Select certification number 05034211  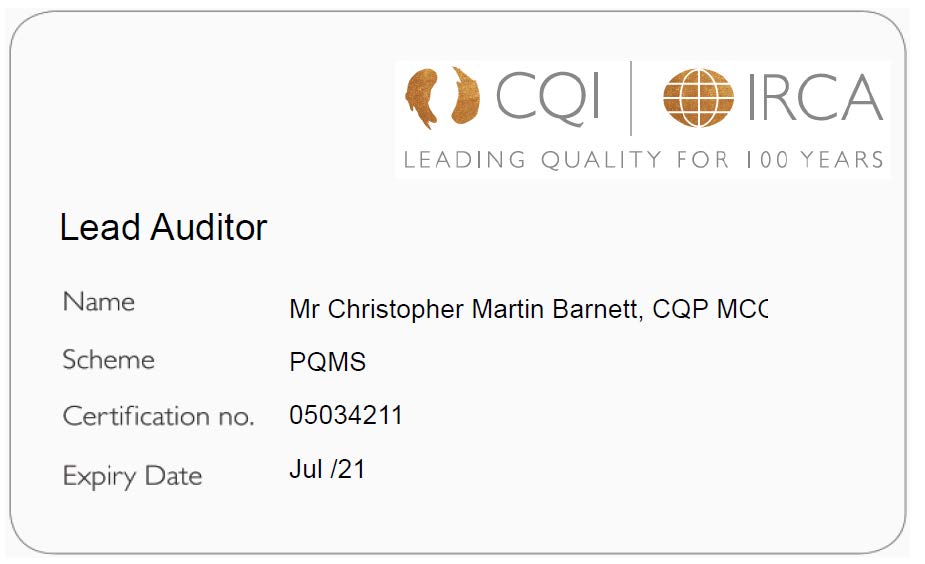coord(346,415)
